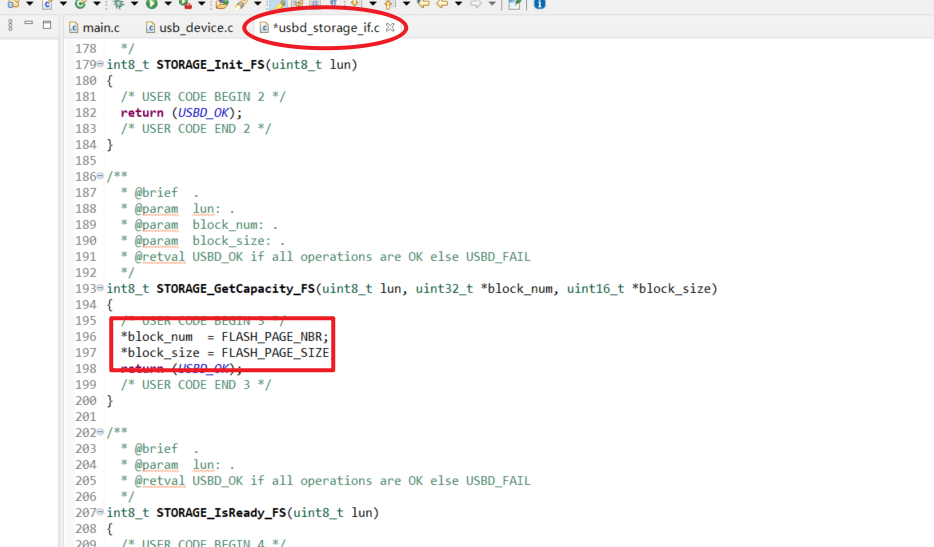Click the green Run play toolbar icon
Viewport: 934px width, 547px height.
tap(152, 4)
